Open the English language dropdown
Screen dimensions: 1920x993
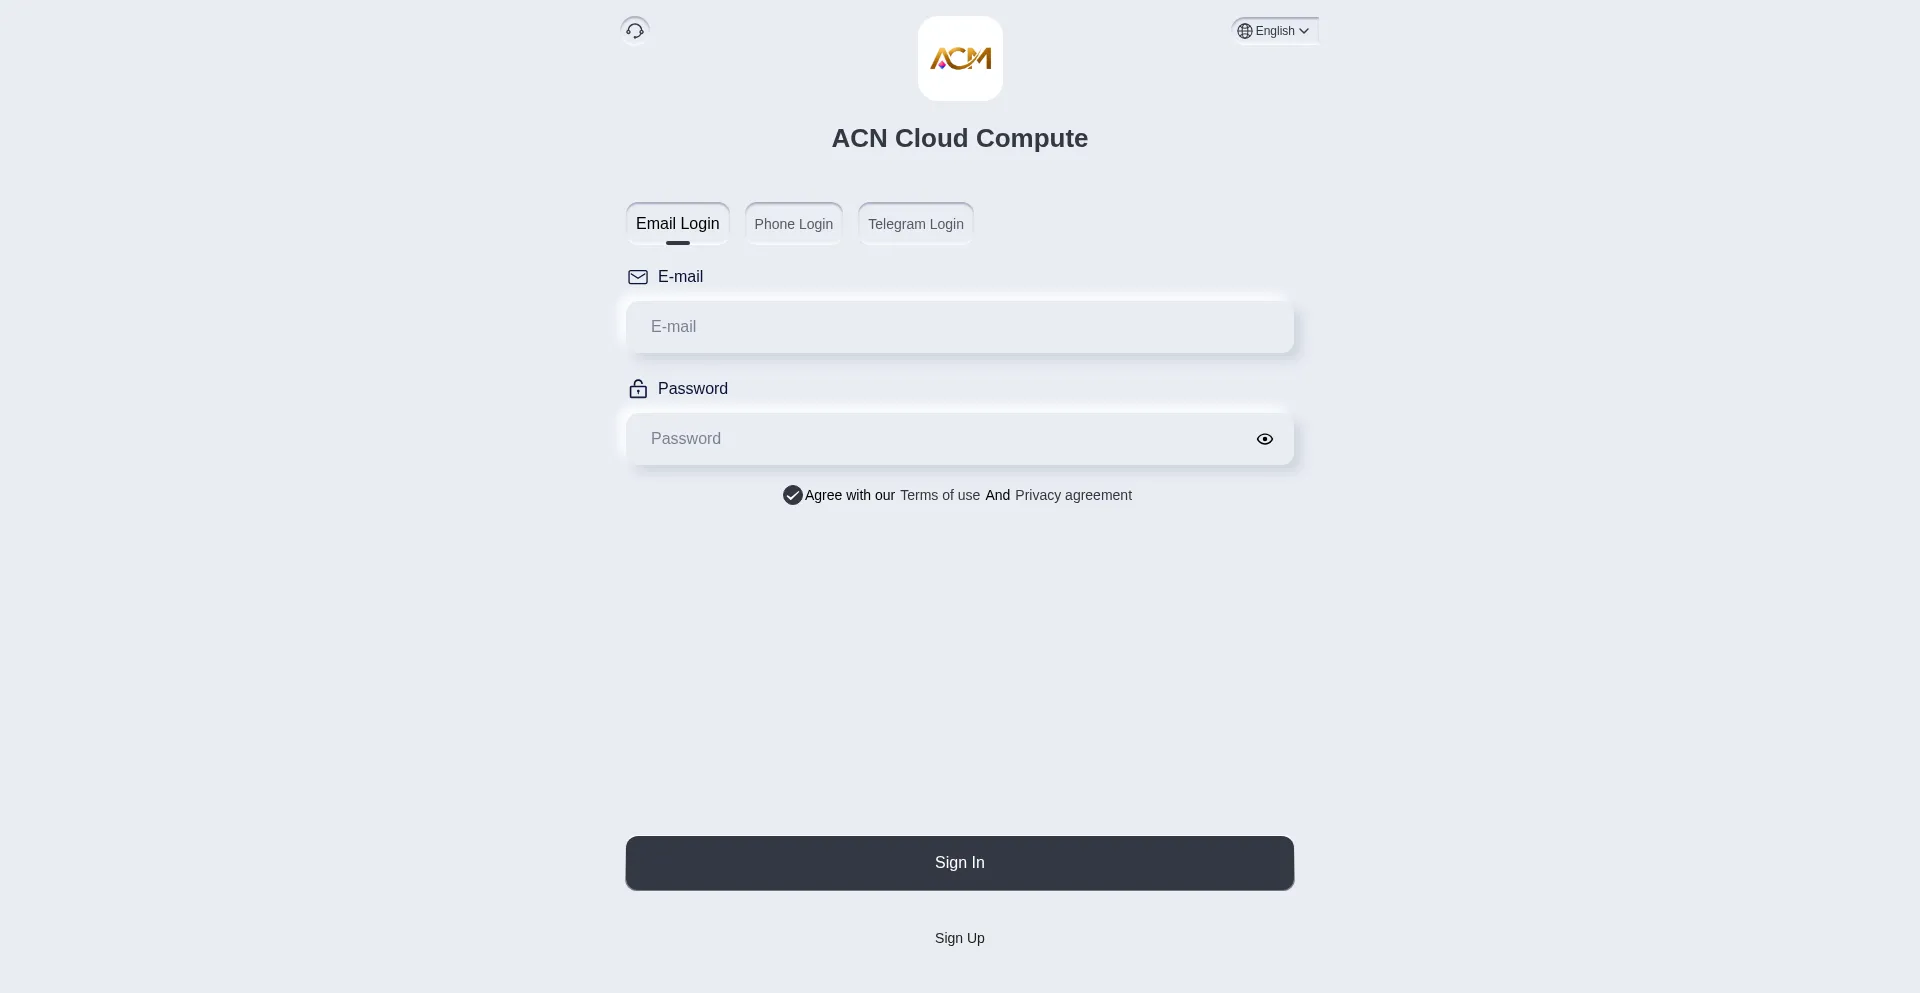(x=1274, y=31)
